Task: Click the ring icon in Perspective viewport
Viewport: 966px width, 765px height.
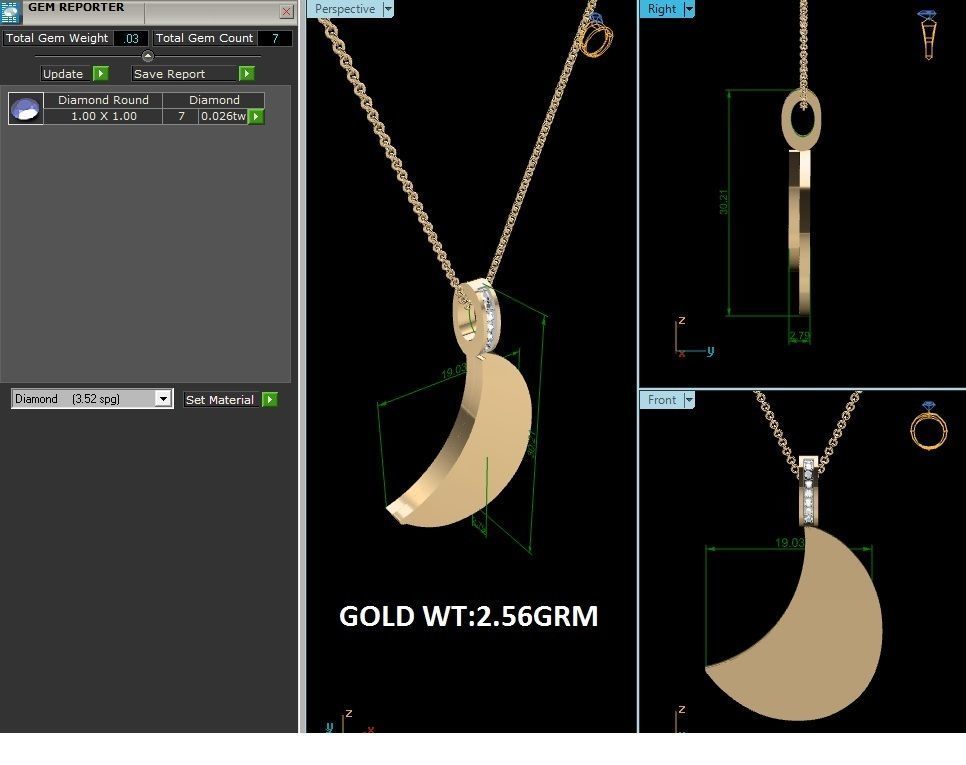Action: point(596,35)
